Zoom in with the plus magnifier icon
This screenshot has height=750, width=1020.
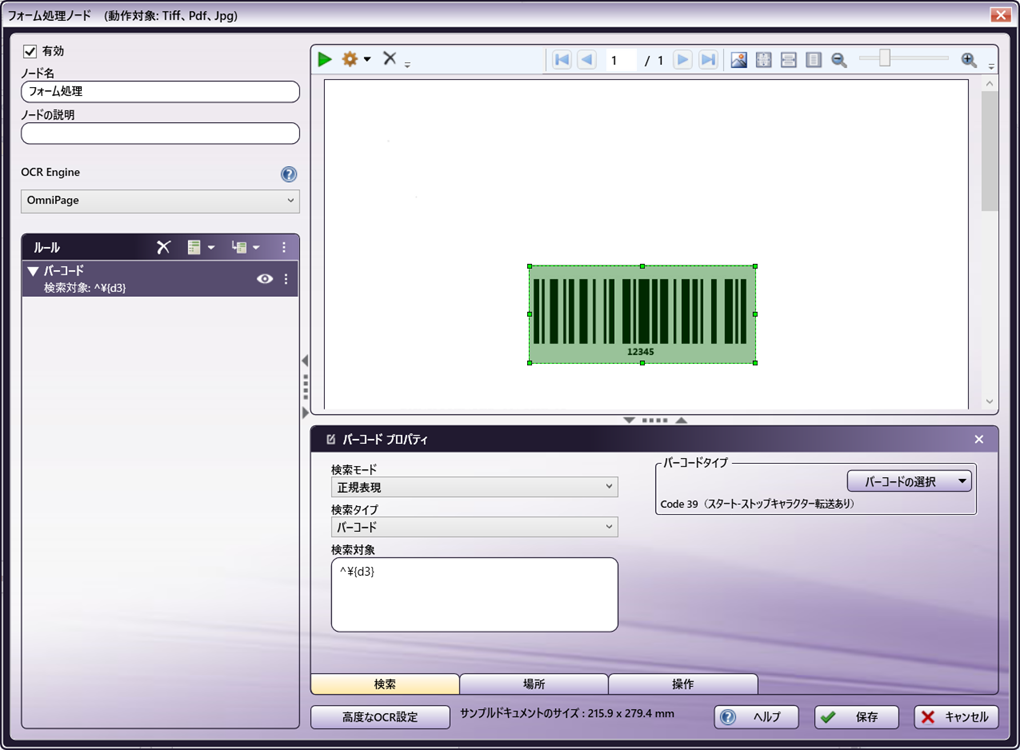pyautogui.click(x=969, y=60)
